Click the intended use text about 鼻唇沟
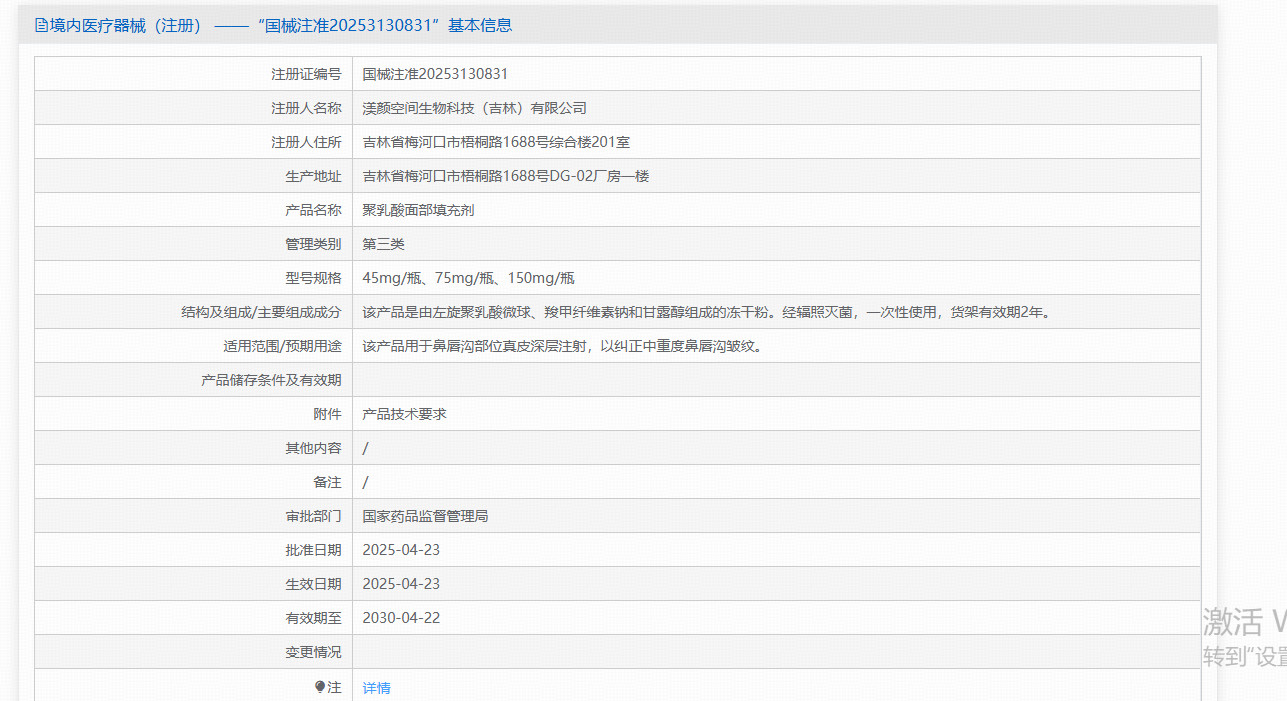Viewport: 1287px width, 701px height. tap(569, 346)
